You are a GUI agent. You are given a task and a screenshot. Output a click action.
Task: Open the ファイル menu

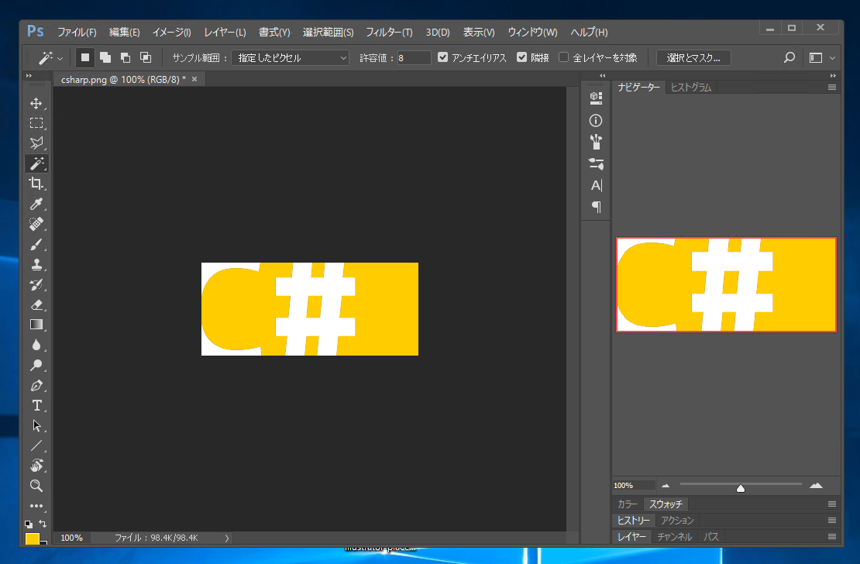coord(77,32)
